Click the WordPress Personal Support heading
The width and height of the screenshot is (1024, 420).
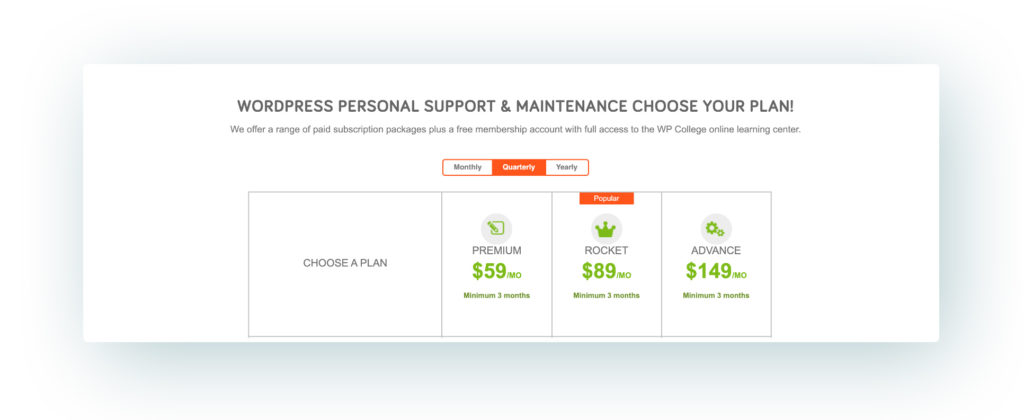tap(515, 106)
